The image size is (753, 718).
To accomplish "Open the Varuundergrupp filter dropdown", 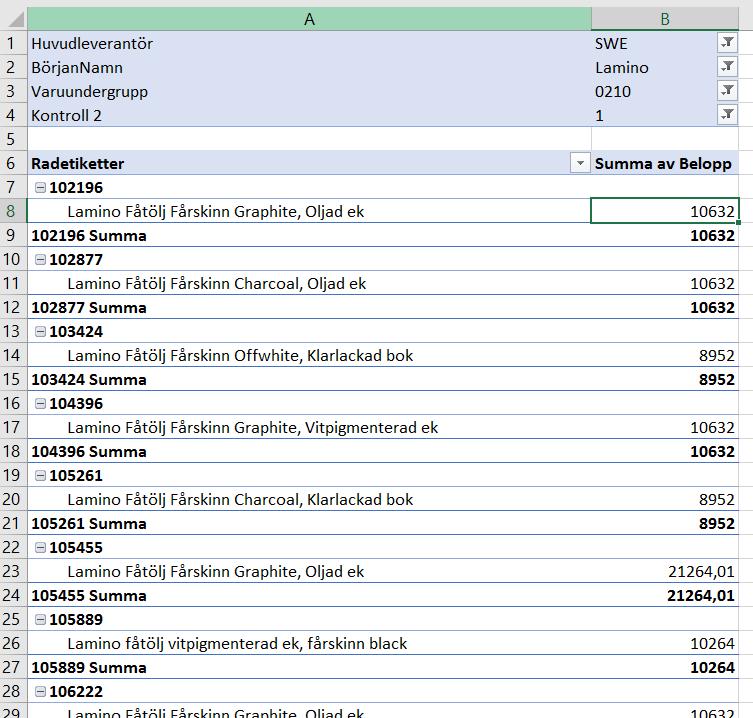I will 727,91.
